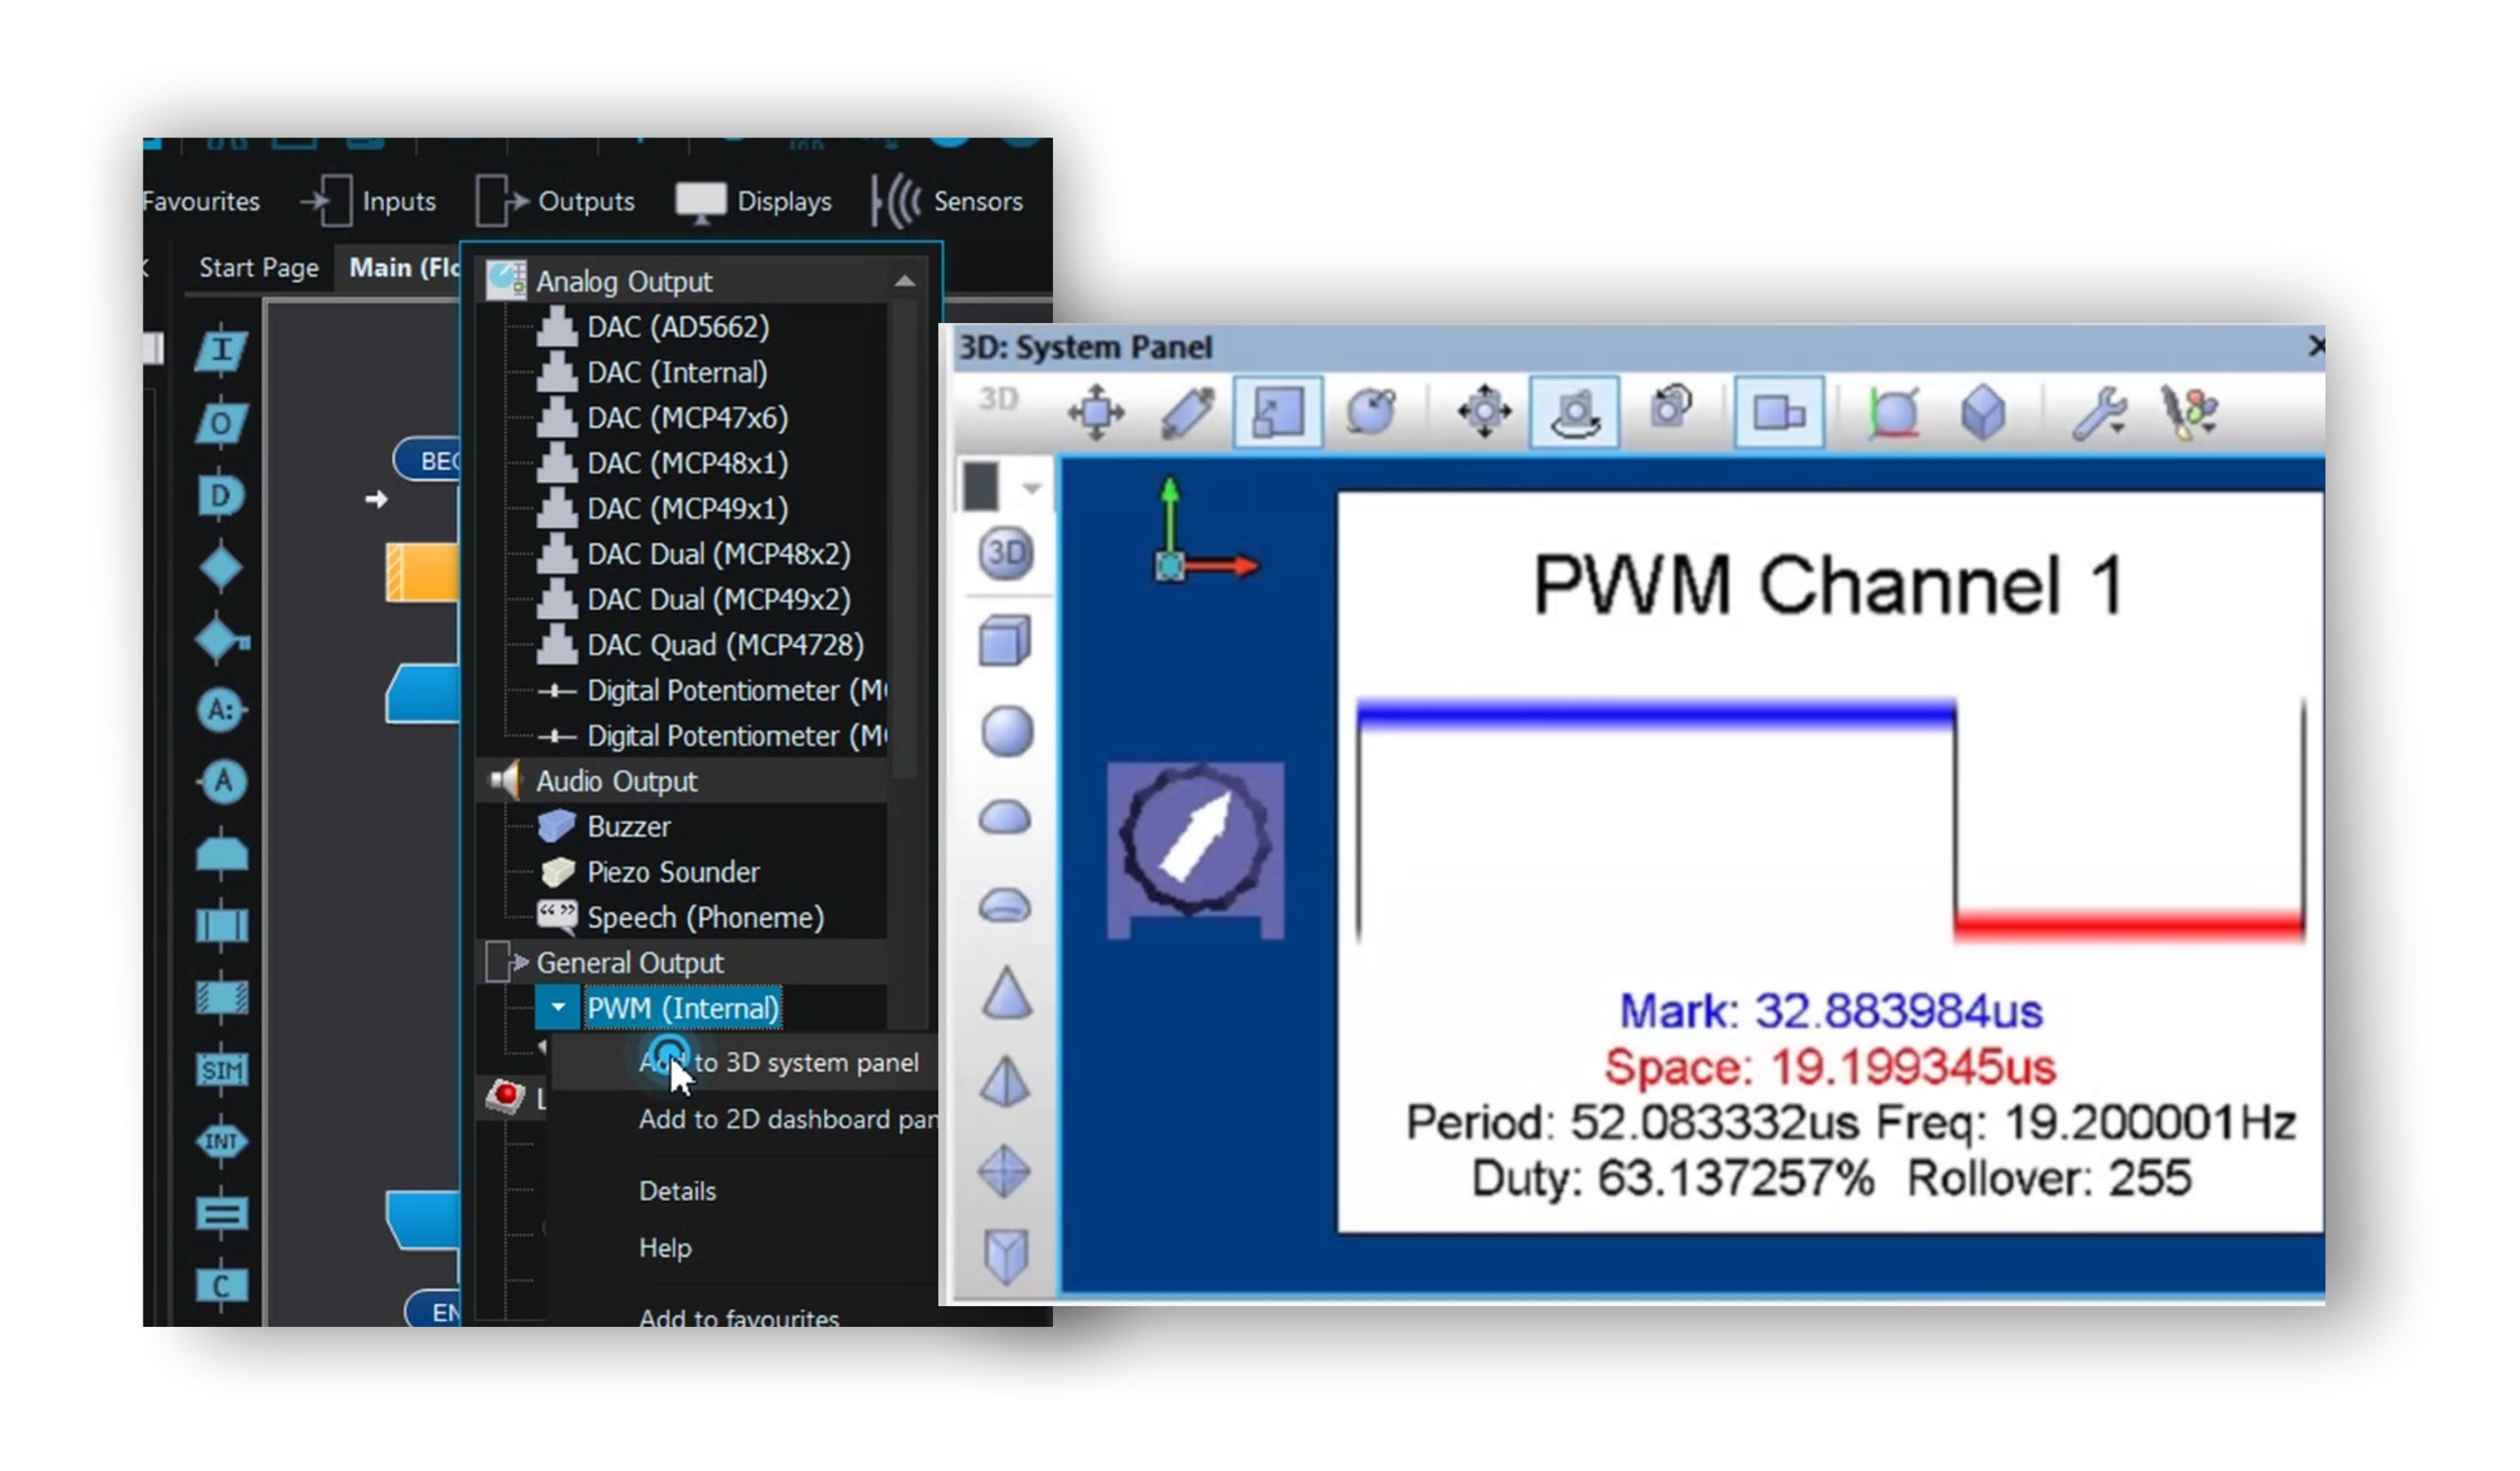Choose DAC (AD5662) component
Screen dimensions: 2520x1471
coord(654,327)
